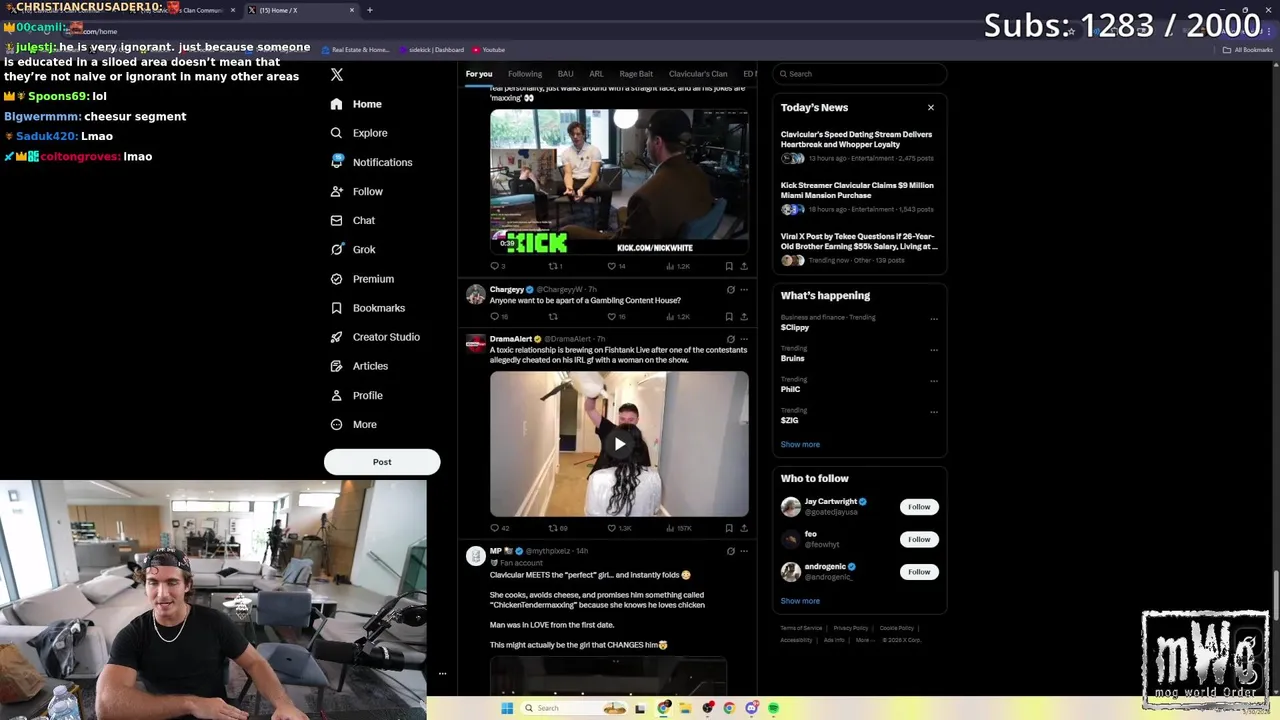Show more under What's happening
This screenshot has height=720, width=1280.
coord(800,445)
